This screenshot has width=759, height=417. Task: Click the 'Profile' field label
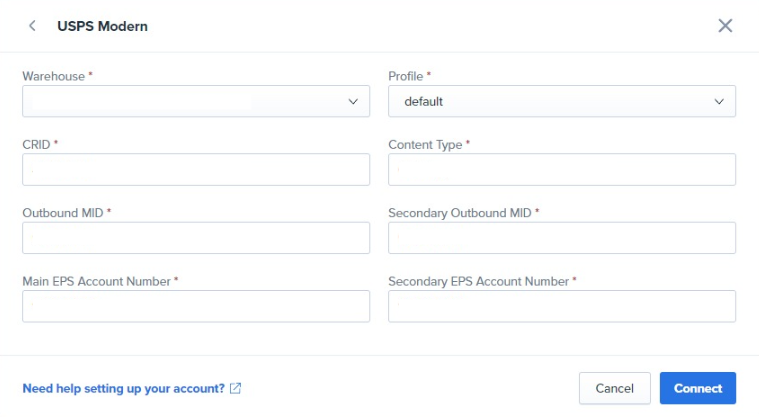pyautogui.click(x=405, y=76)
